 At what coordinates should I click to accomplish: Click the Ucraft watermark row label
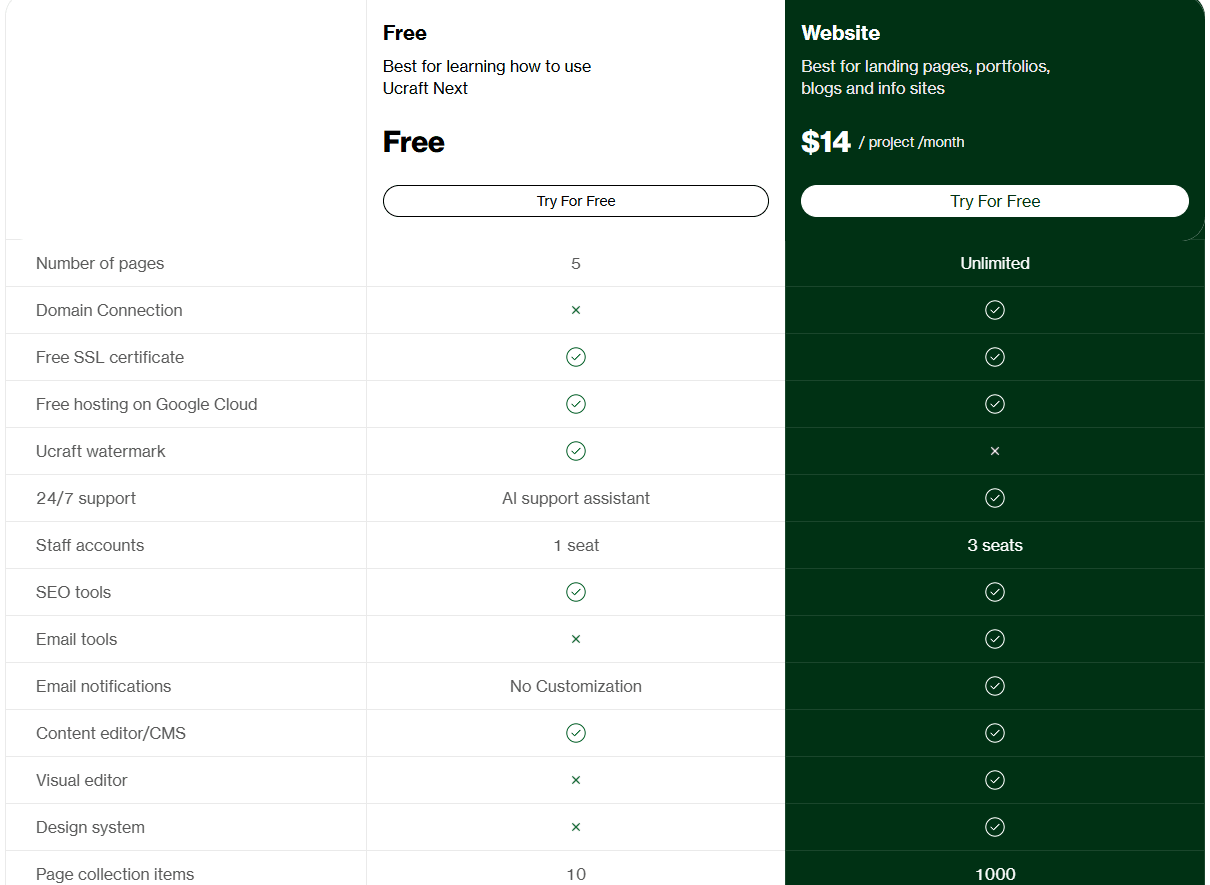(101, 452)
